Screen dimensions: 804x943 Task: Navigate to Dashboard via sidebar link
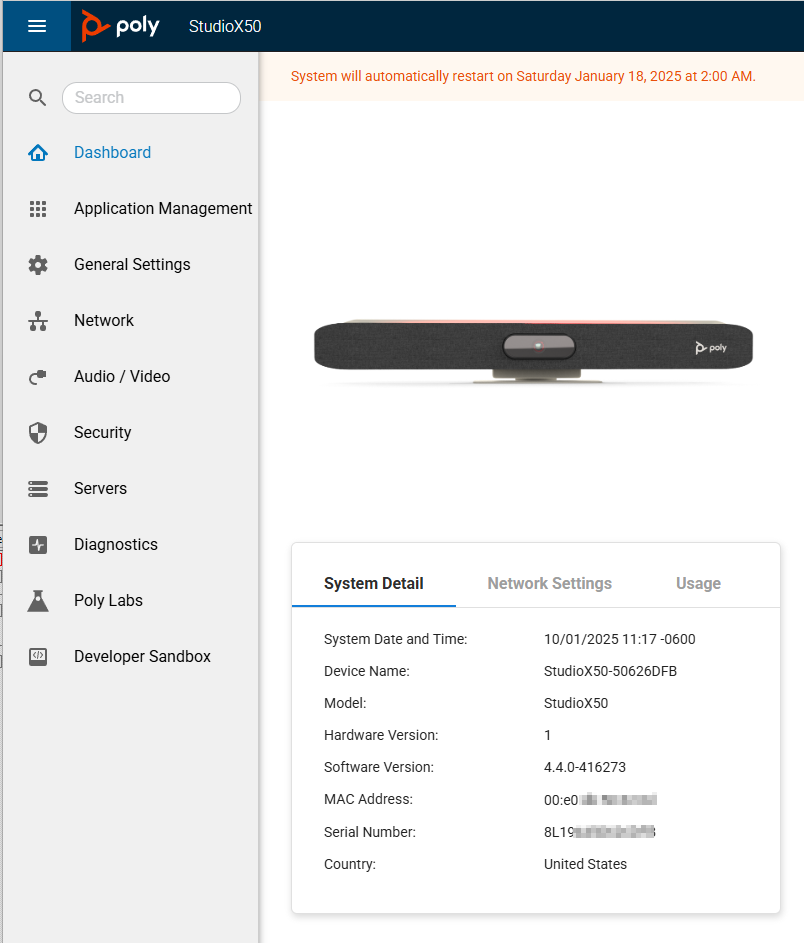point(112,152)
